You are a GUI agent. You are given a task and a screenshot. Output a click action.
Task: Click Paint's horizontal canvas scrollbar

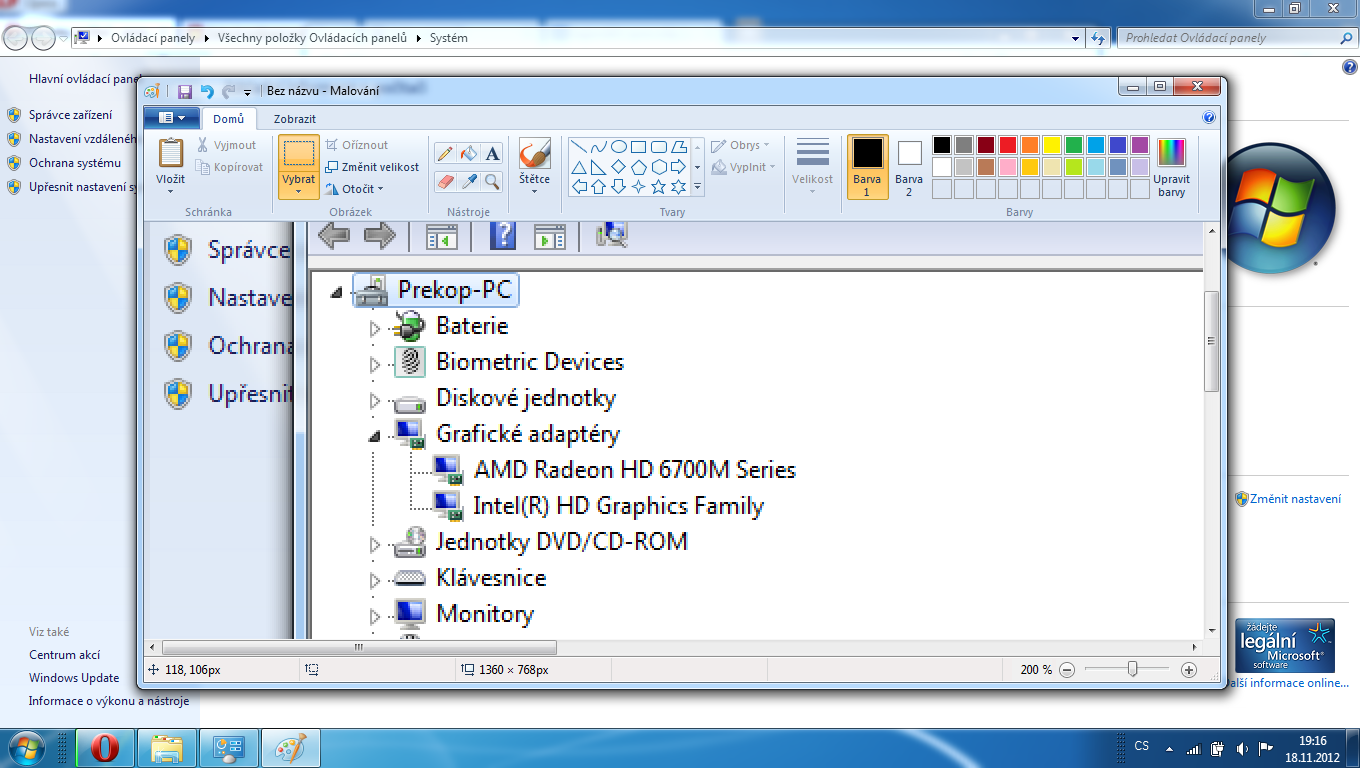tap(360, 648)
